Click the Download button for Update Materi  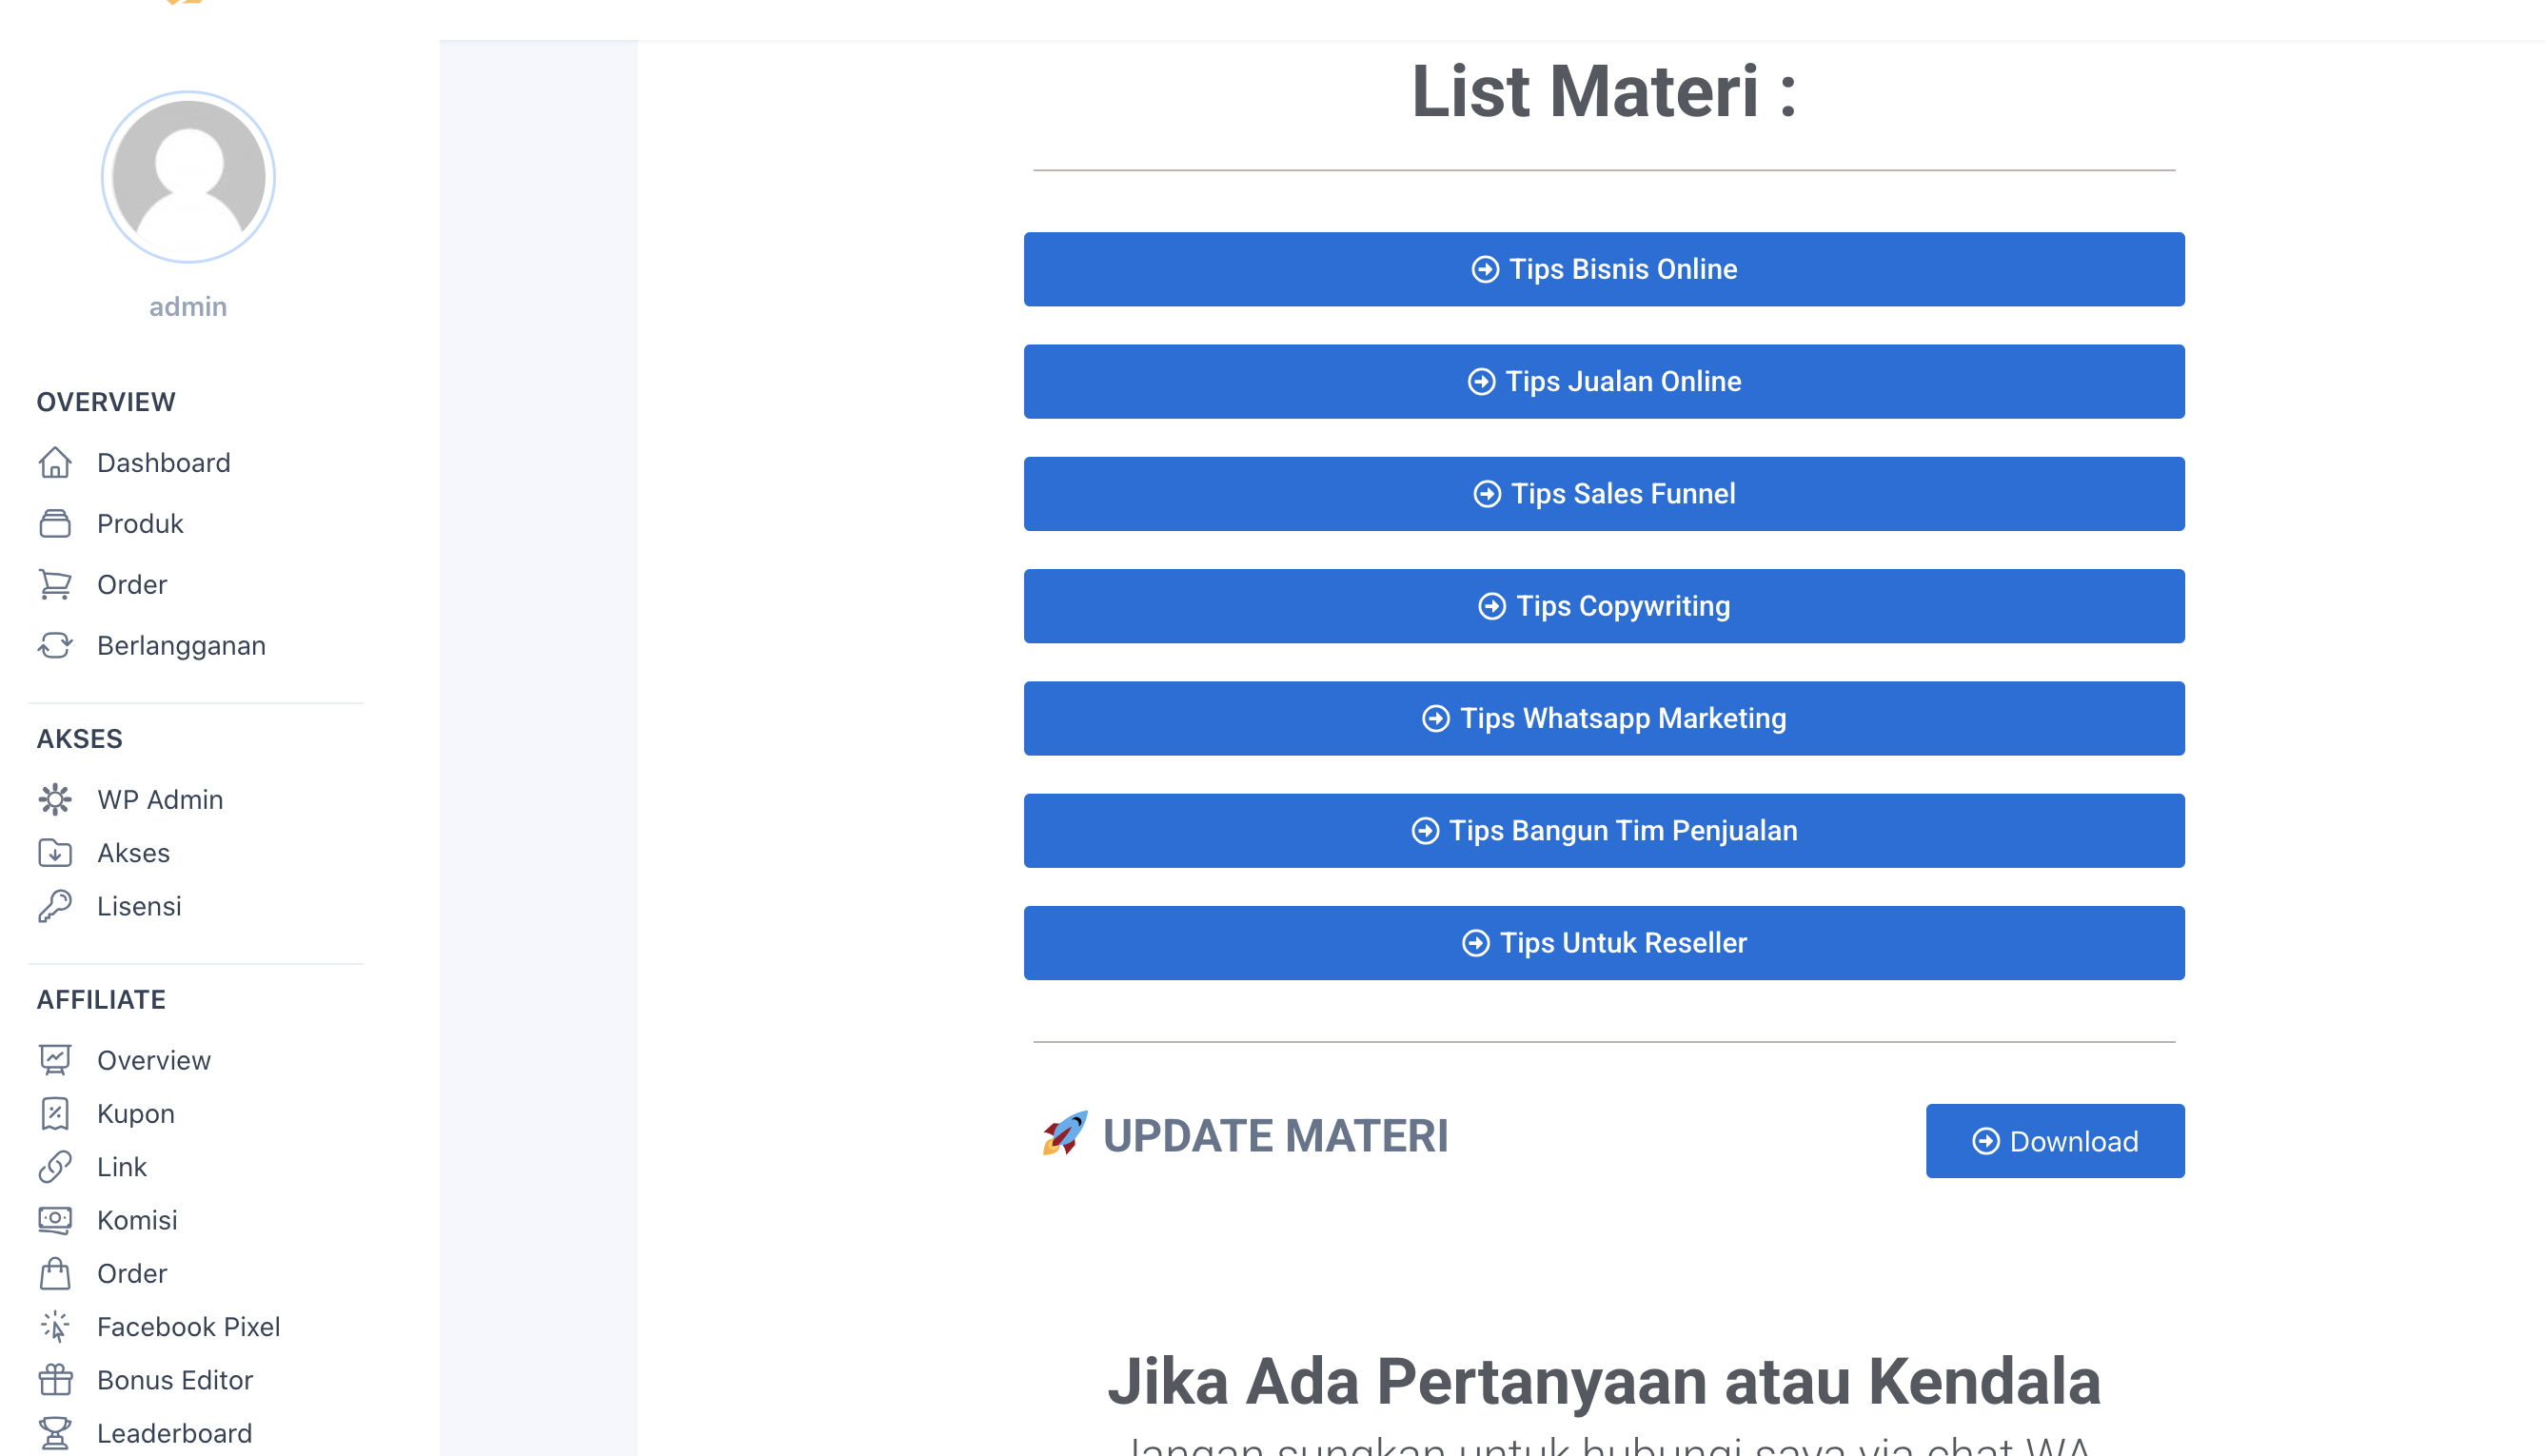2054,1141
